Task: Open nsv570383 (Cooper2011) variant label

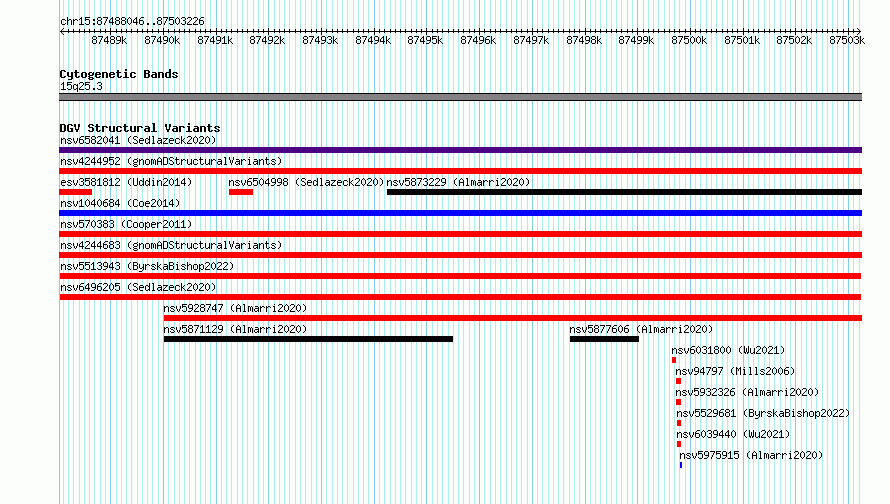Action: [x=126, y=224]
